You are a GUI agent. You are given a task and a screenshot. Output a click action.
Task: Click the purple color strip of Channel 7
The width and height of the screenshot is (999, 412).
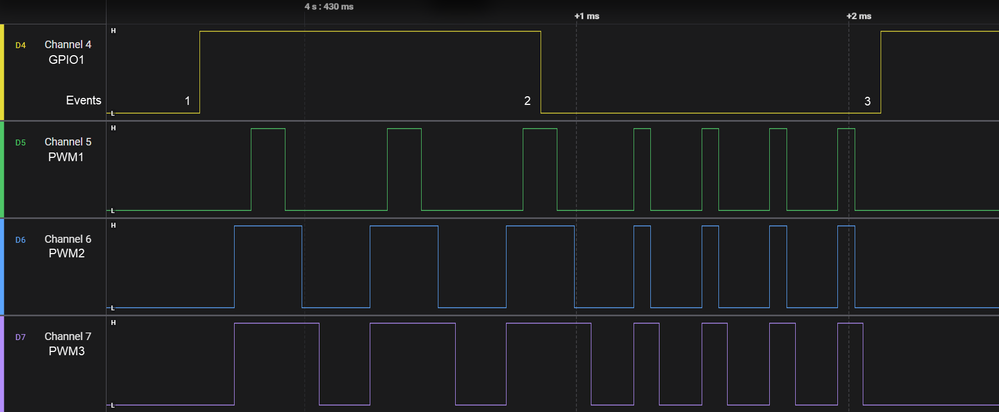(2, 364)
